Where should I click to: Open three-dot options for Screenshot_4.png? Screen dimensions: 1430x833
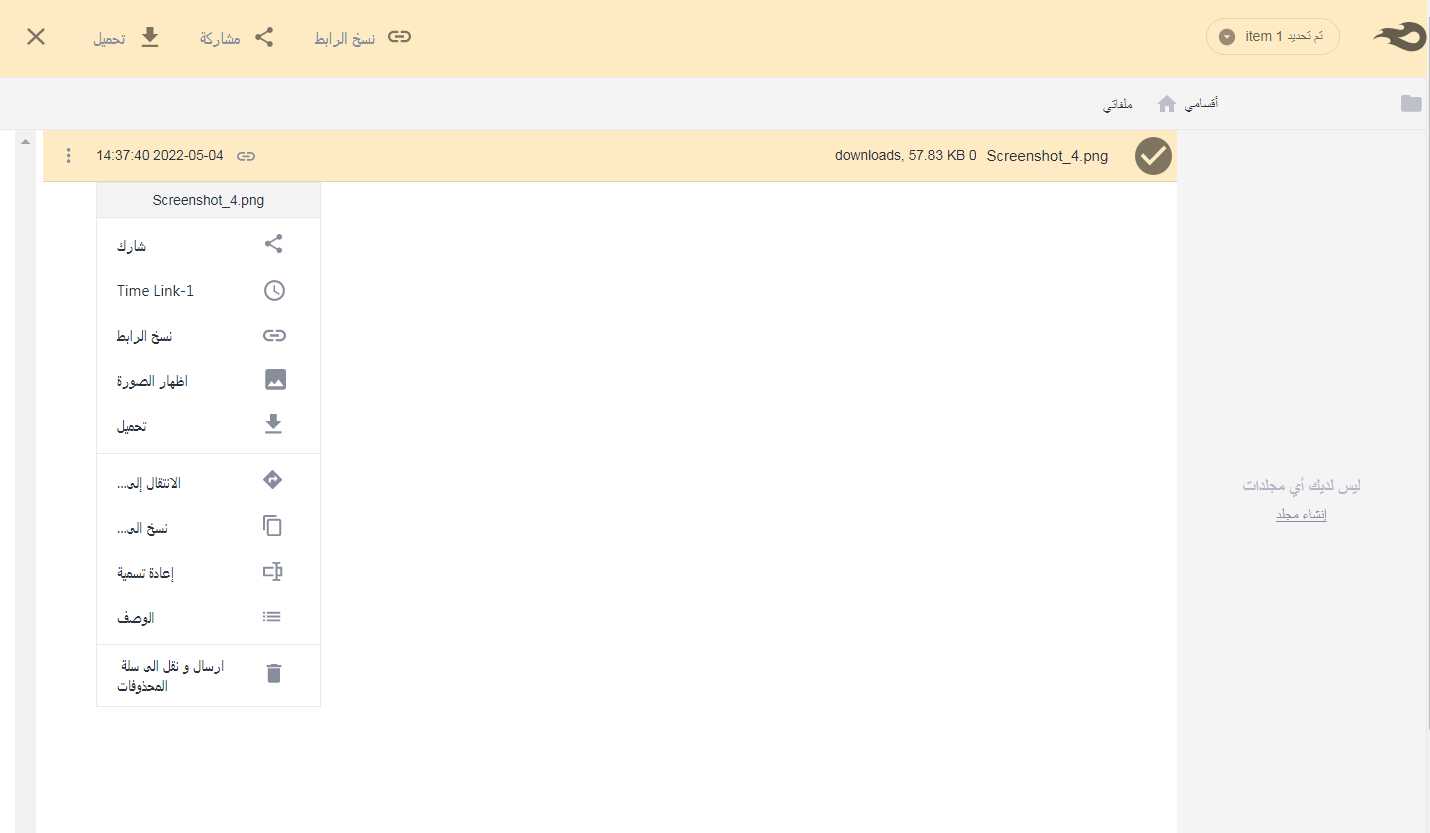click(x=68, y=156)
